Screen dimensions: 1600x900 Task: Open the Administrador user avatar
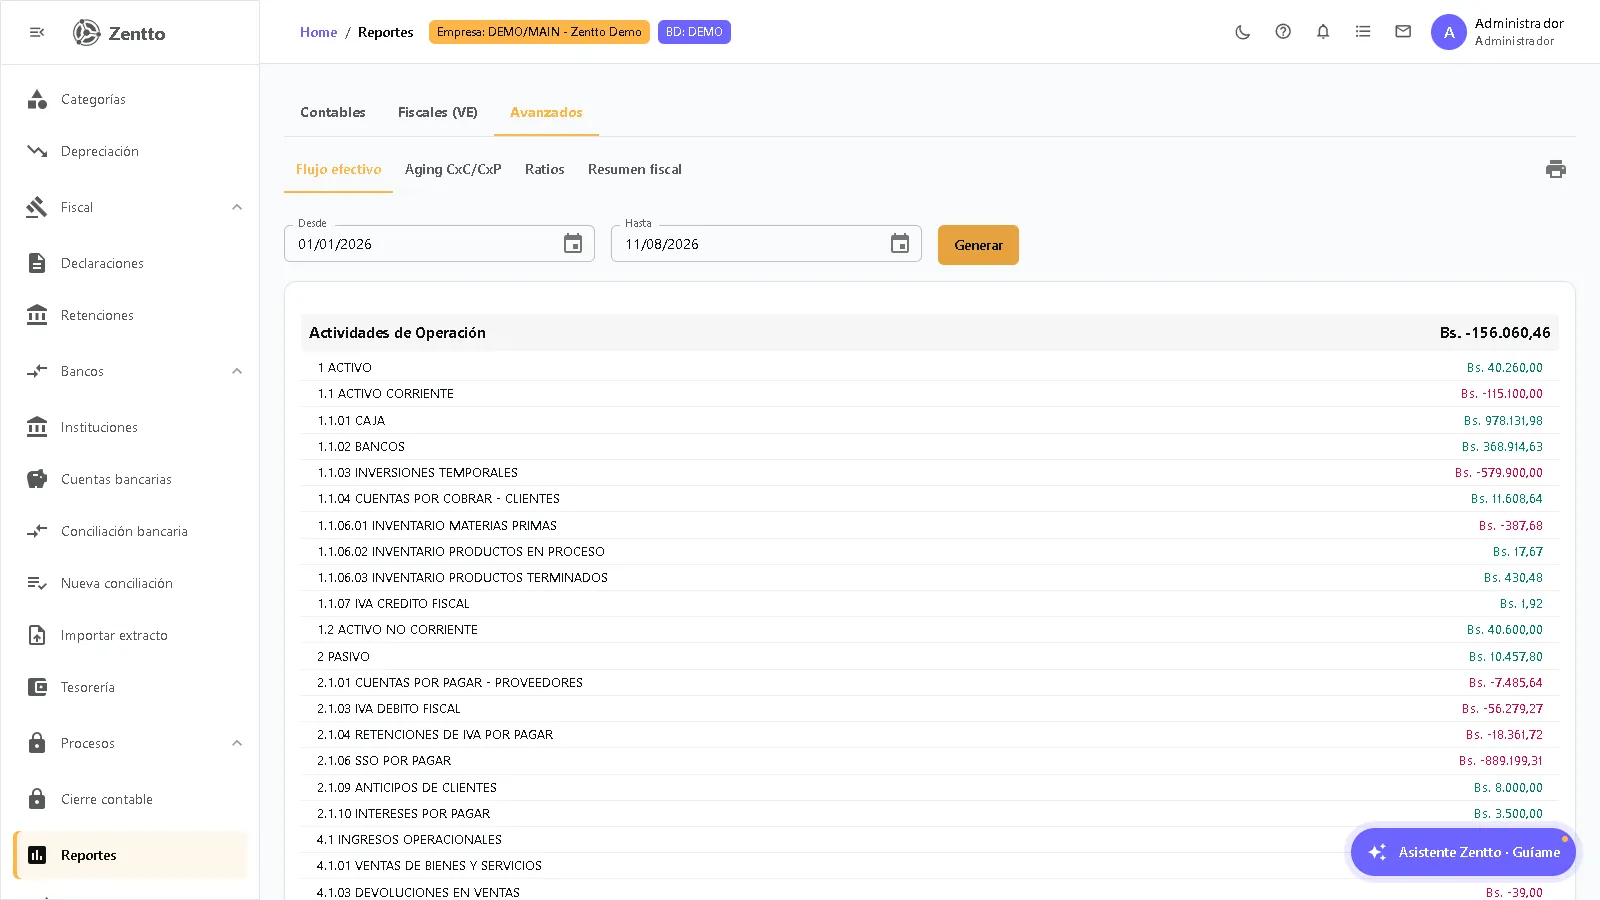[1449, 32]
